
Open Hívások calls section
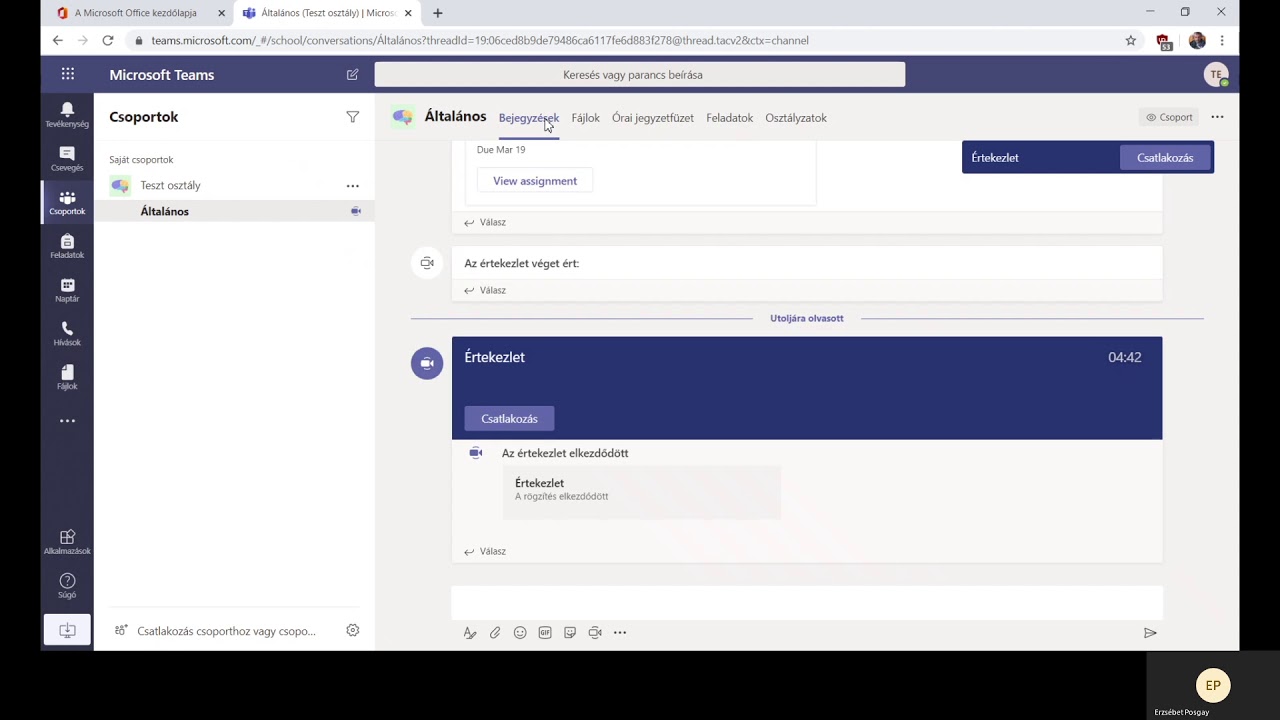(x=67, y=334)
